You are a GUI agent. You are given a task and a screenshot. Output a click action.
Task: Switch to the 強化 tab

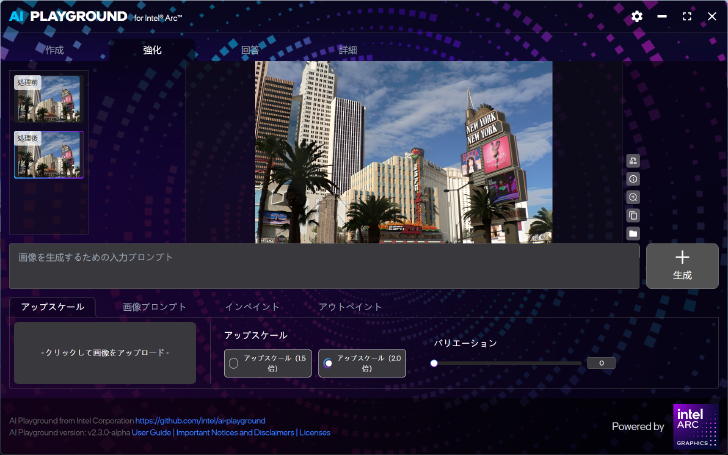click(x=152, y=50)
